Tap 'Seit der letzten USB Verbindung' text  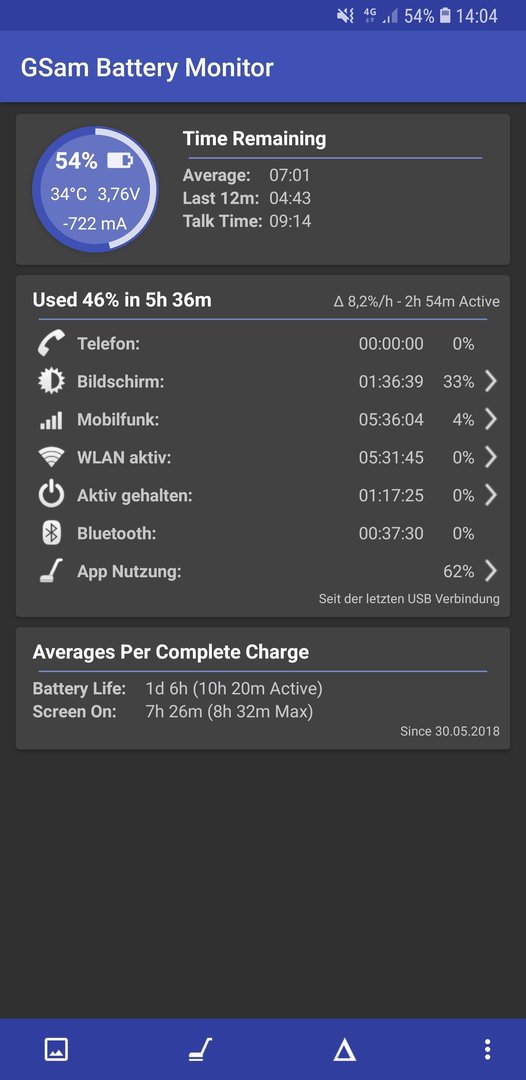click(409, 599)
